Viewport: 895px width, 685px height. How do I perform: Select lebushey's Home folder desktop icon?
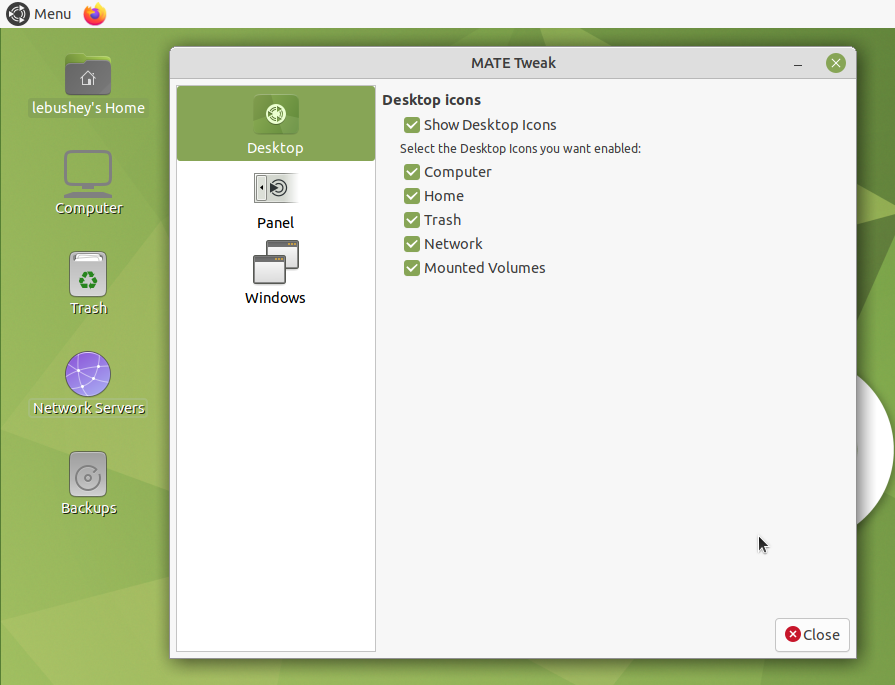88,77
